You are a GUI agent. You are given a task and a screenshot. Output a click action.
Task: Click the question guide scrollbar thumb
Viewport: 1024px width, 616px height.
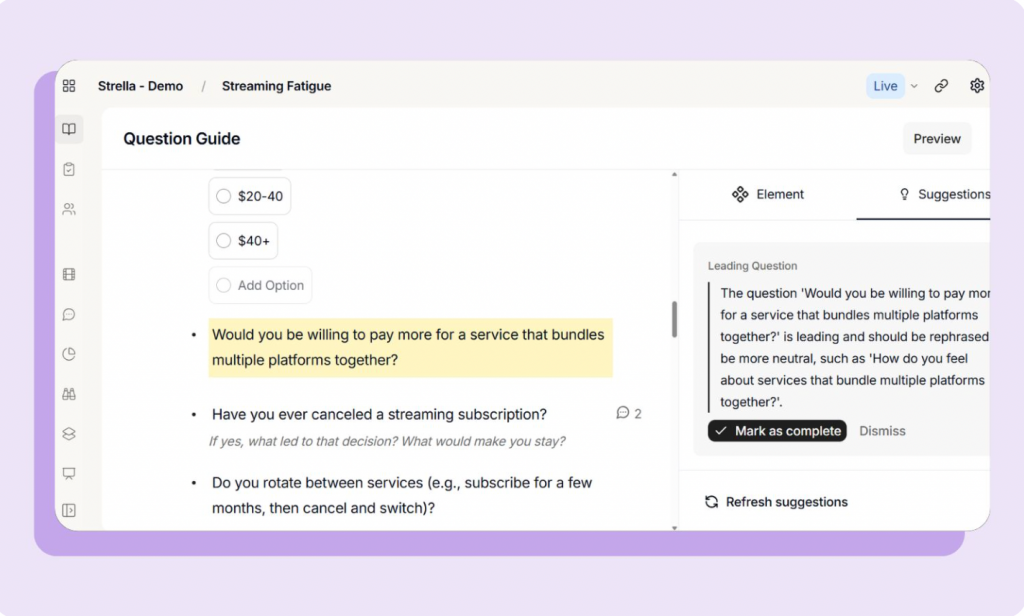(x=674, y=319)
